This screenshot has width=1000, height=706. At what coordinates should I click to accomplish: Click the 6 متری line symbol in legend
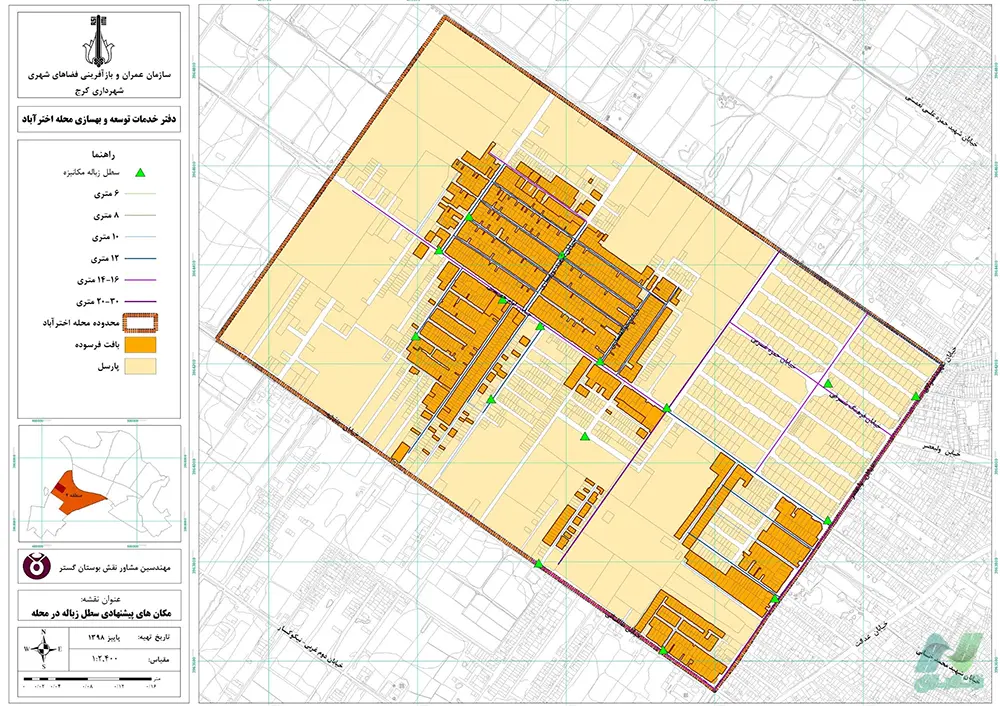point(141,193)
